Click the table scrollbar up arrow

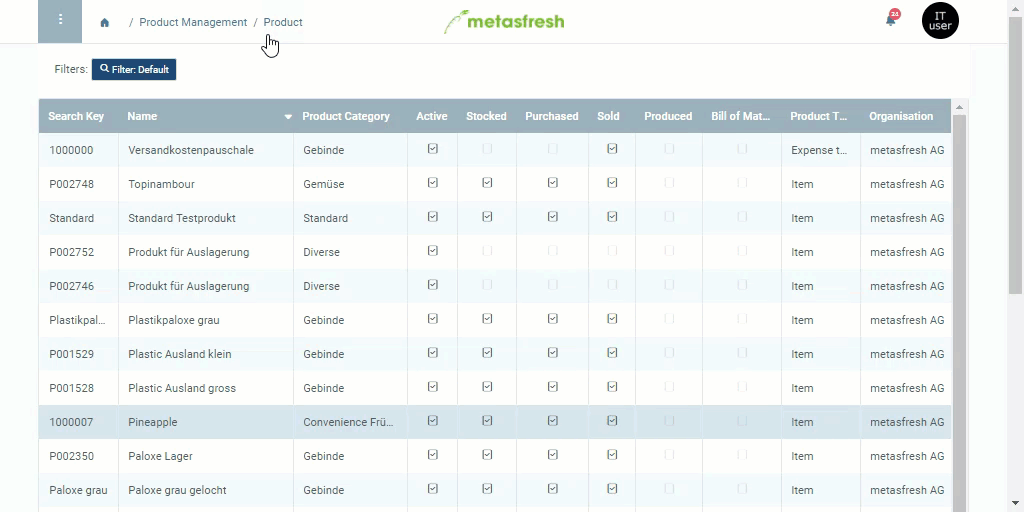(959, 107)
